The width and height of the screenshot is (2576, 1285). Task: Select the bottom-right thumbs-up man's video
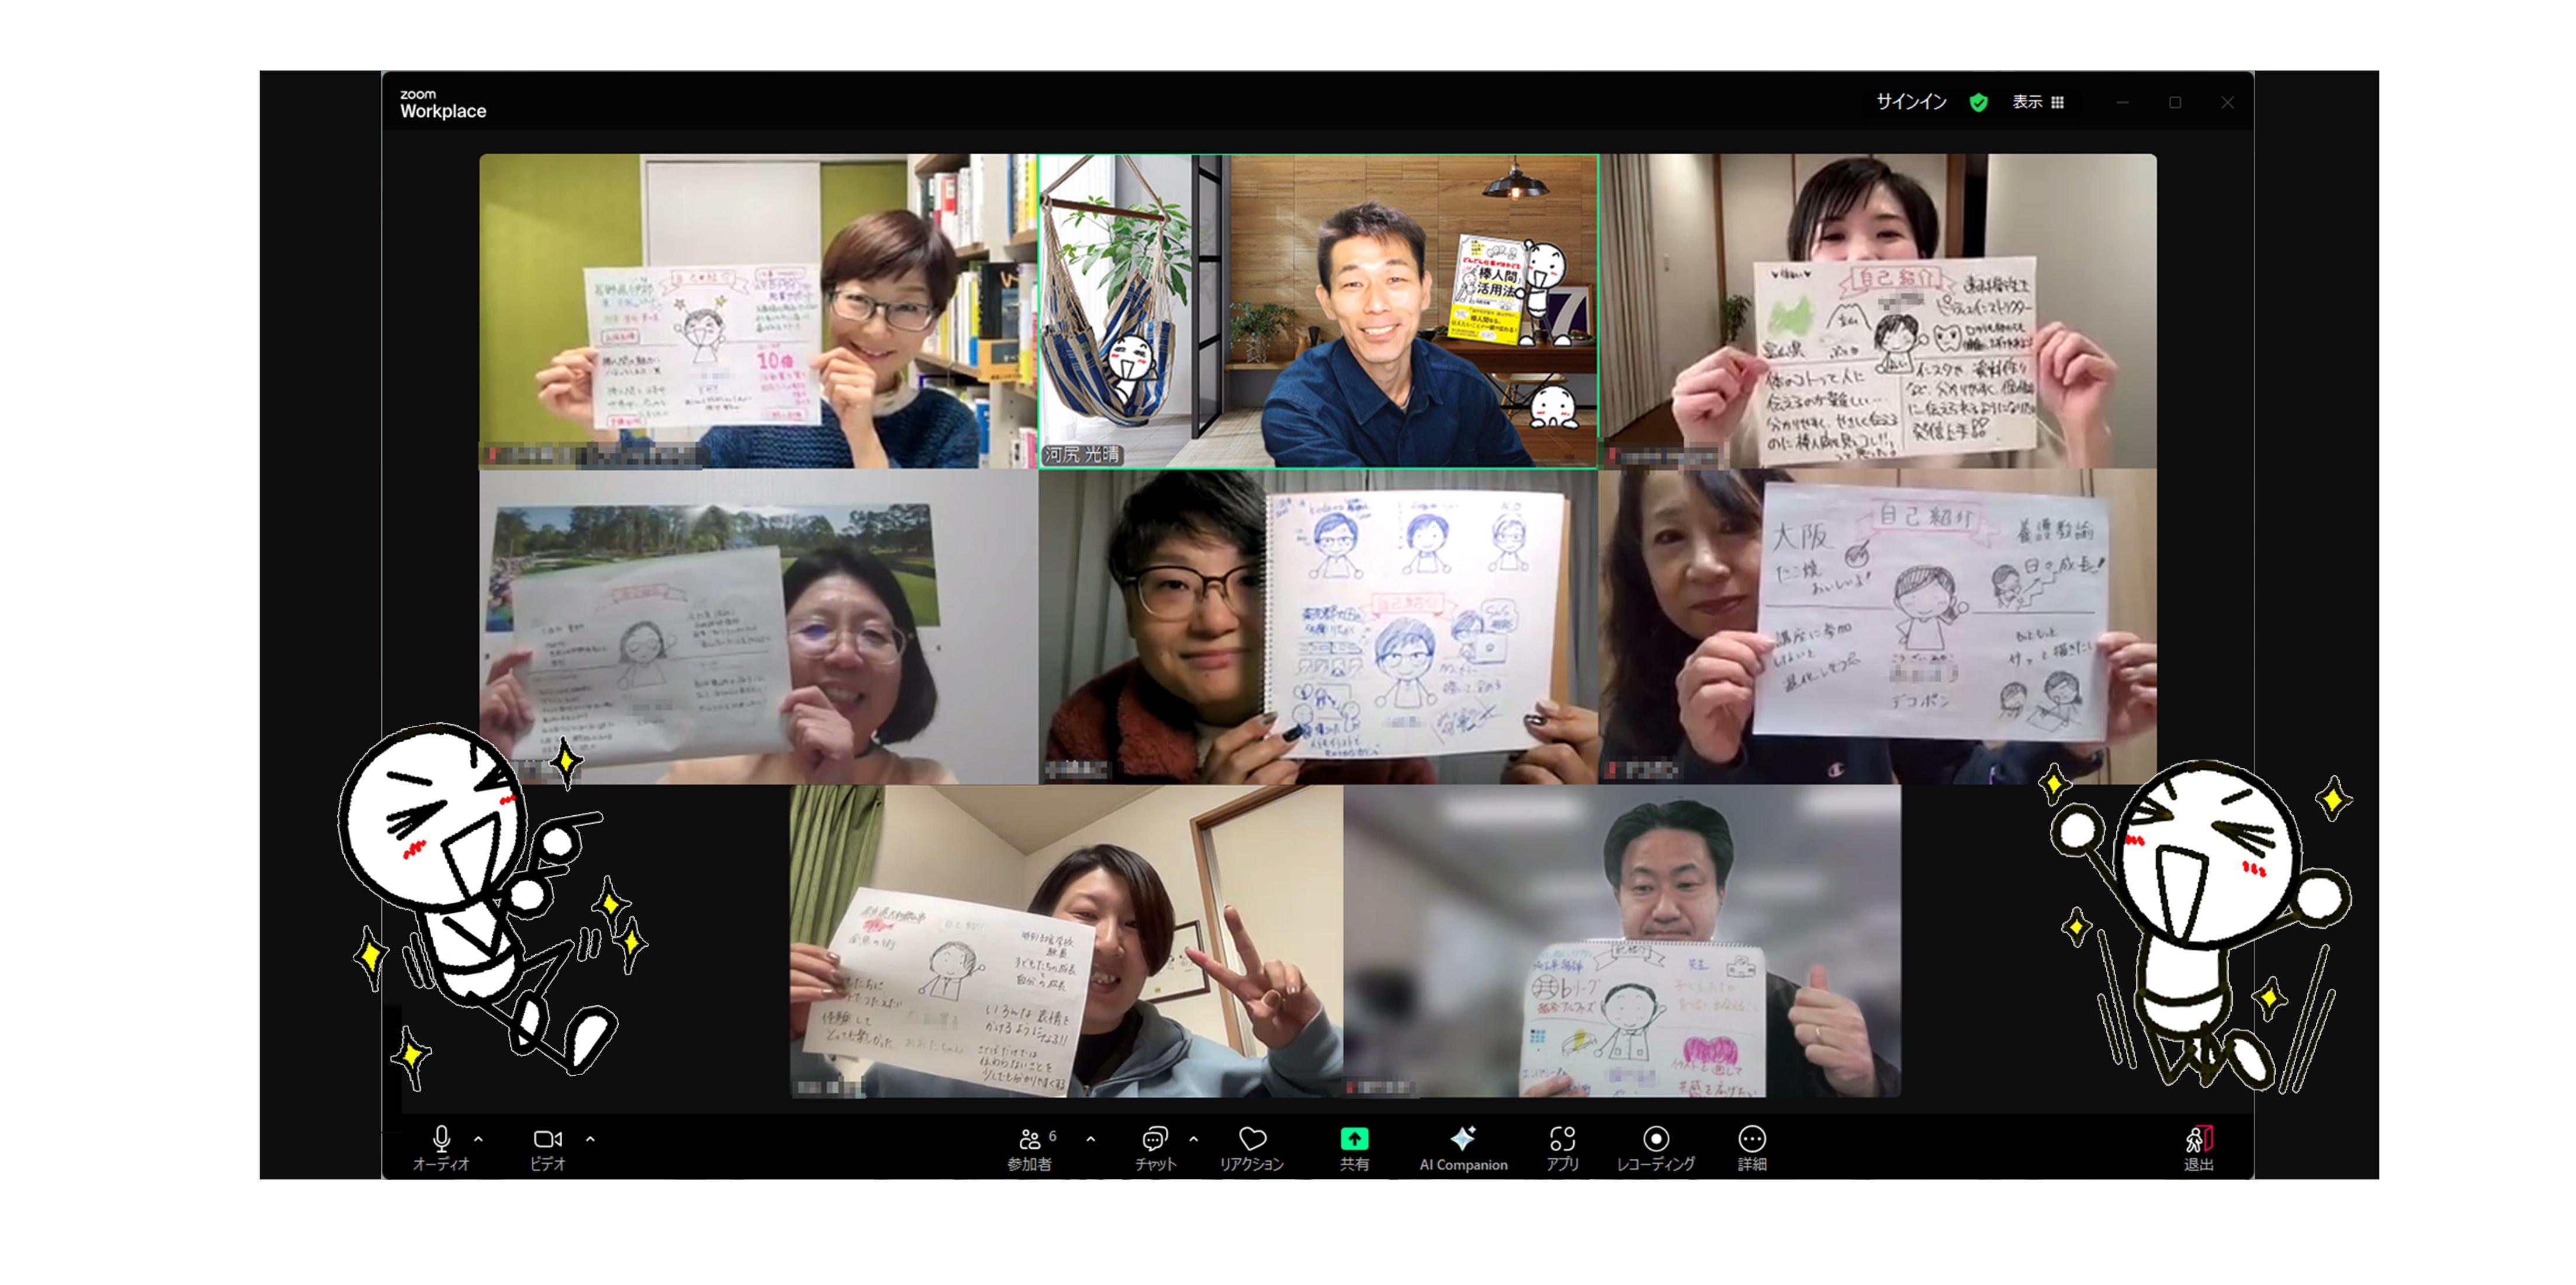(1621, 941)
